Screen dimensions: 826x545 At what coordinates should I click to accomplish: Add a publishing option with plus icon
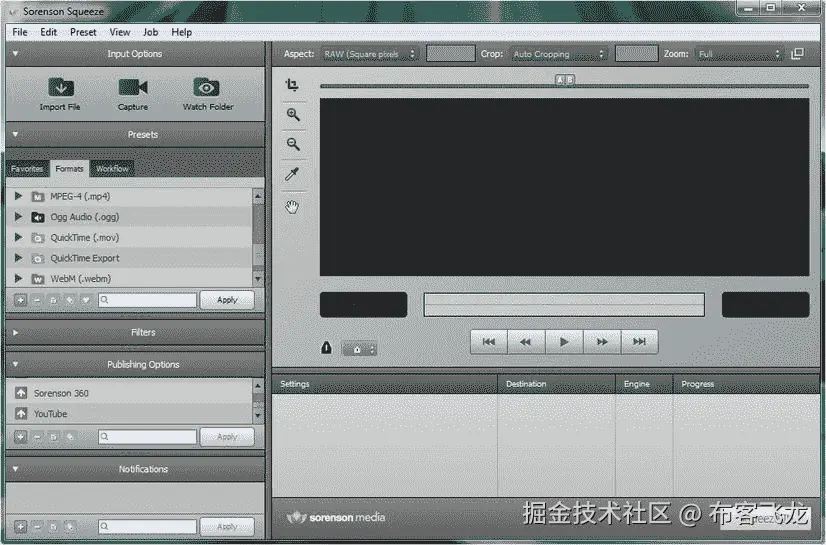[x=21, y=437]
